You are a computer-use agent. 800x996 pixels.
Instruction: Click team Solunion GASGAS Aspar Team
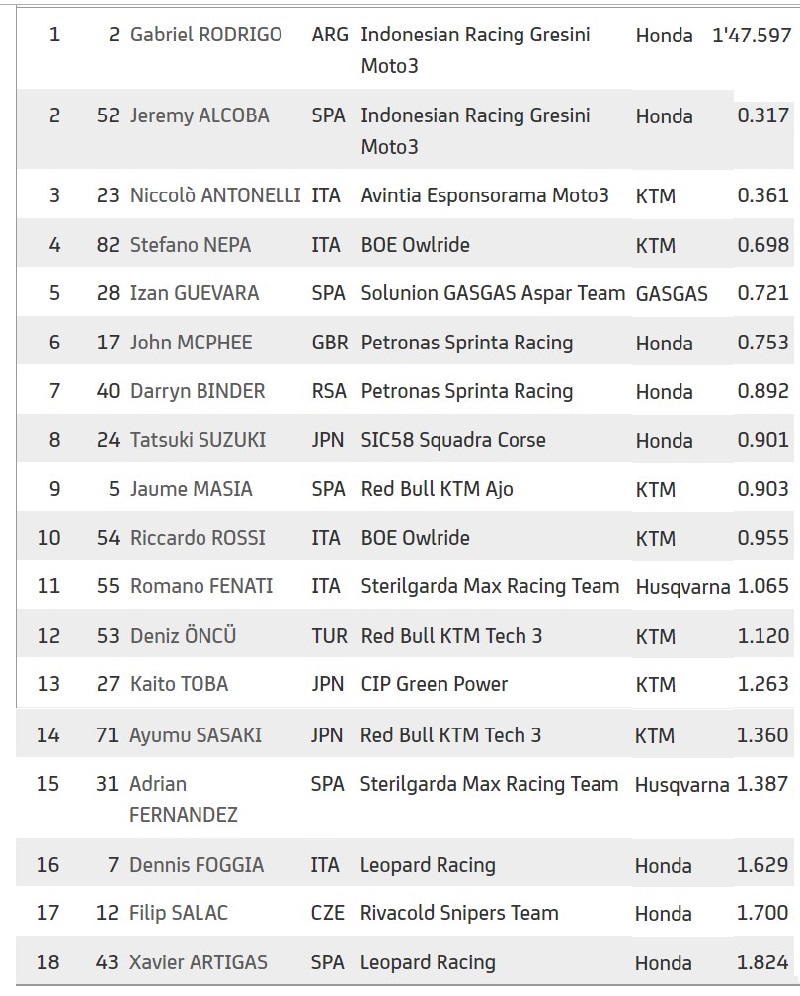pos(492,293)
